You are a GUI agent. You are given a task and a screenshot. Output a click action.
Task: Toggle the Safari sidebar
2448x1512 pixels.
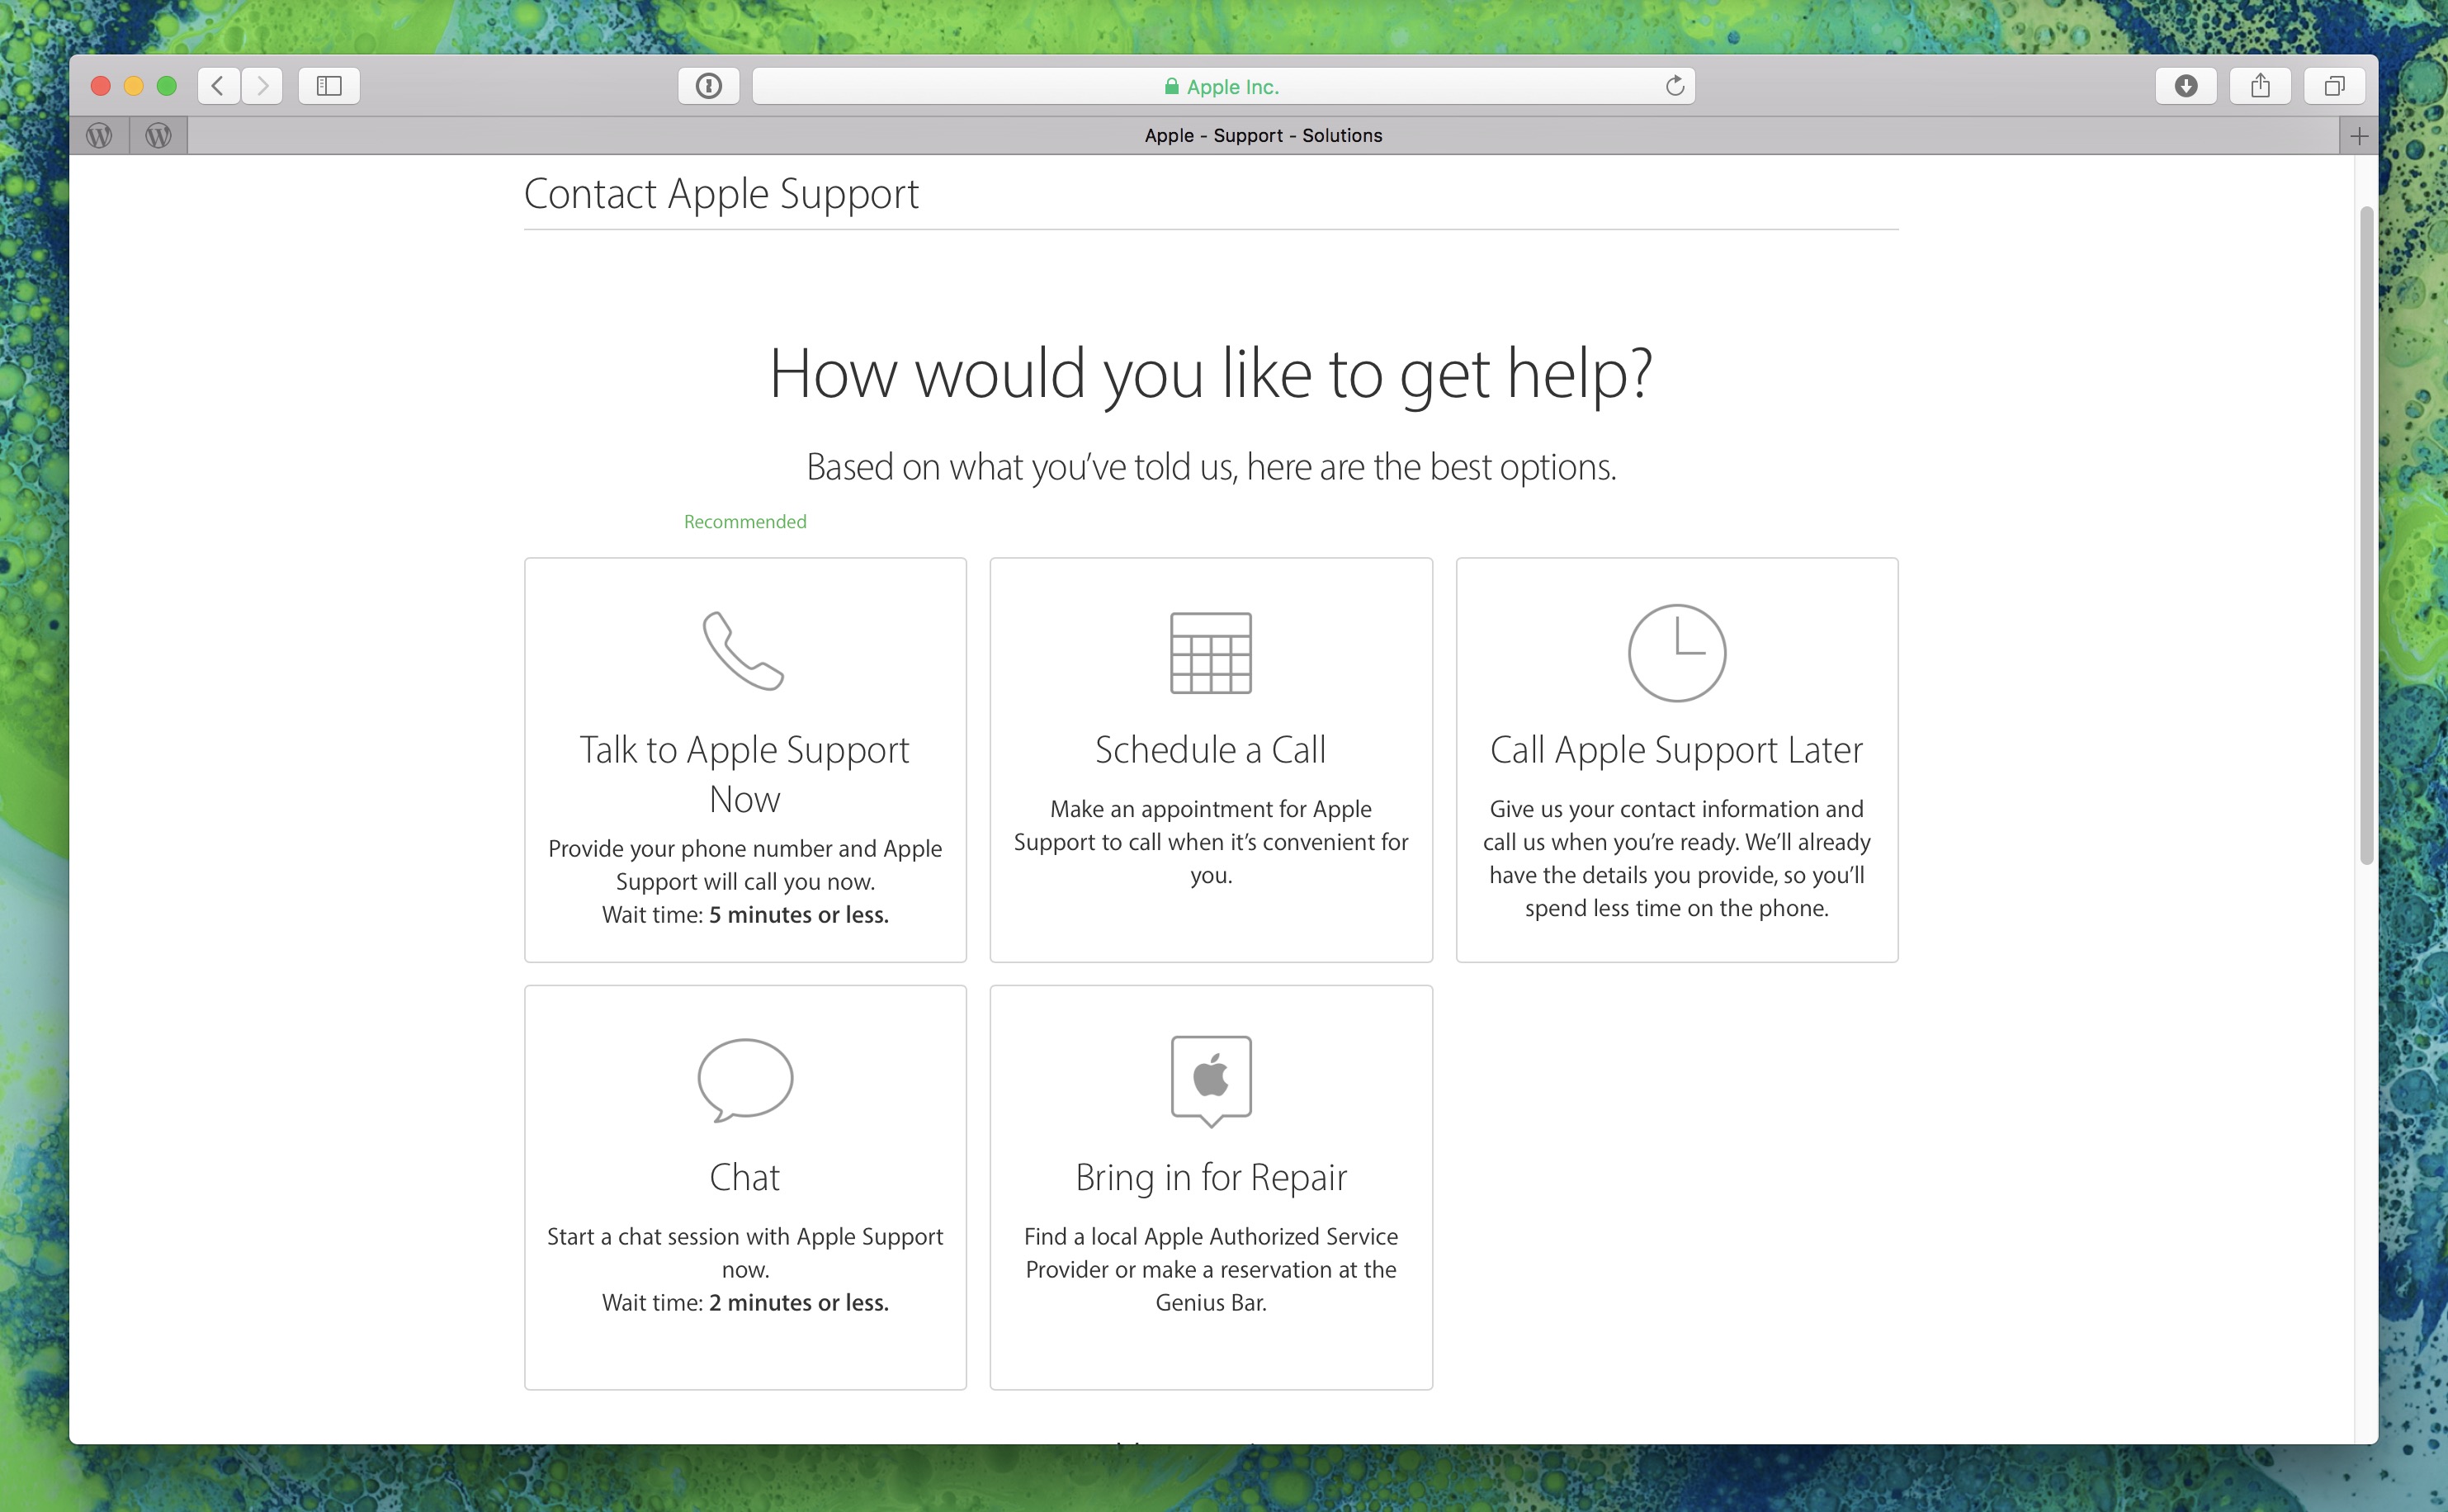[x=329, y=86]
